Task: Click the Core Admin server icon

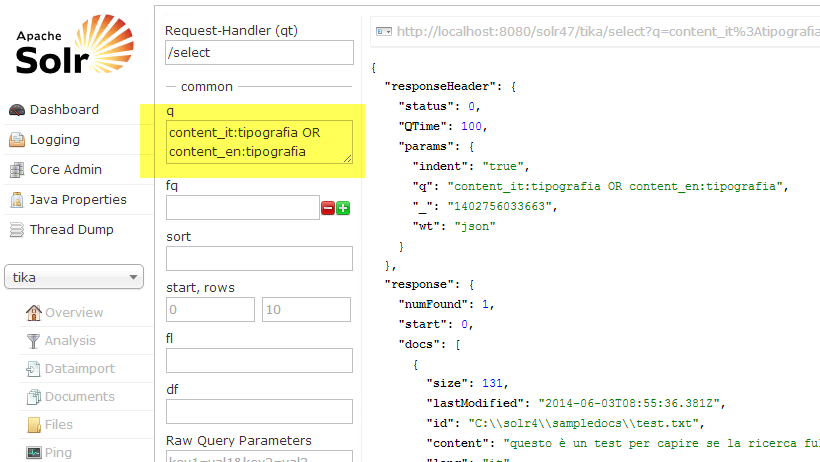Action: (17, 170)
